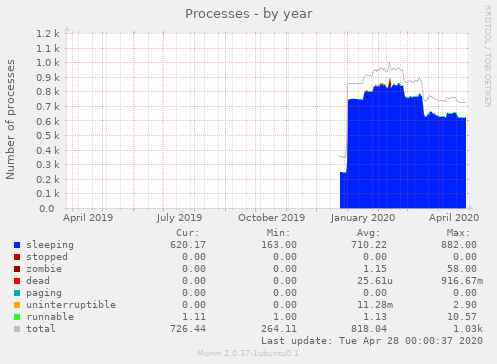Click the chart title 'Processes - by year'
The image size is (497, 364).
click(x=249, y=14)
